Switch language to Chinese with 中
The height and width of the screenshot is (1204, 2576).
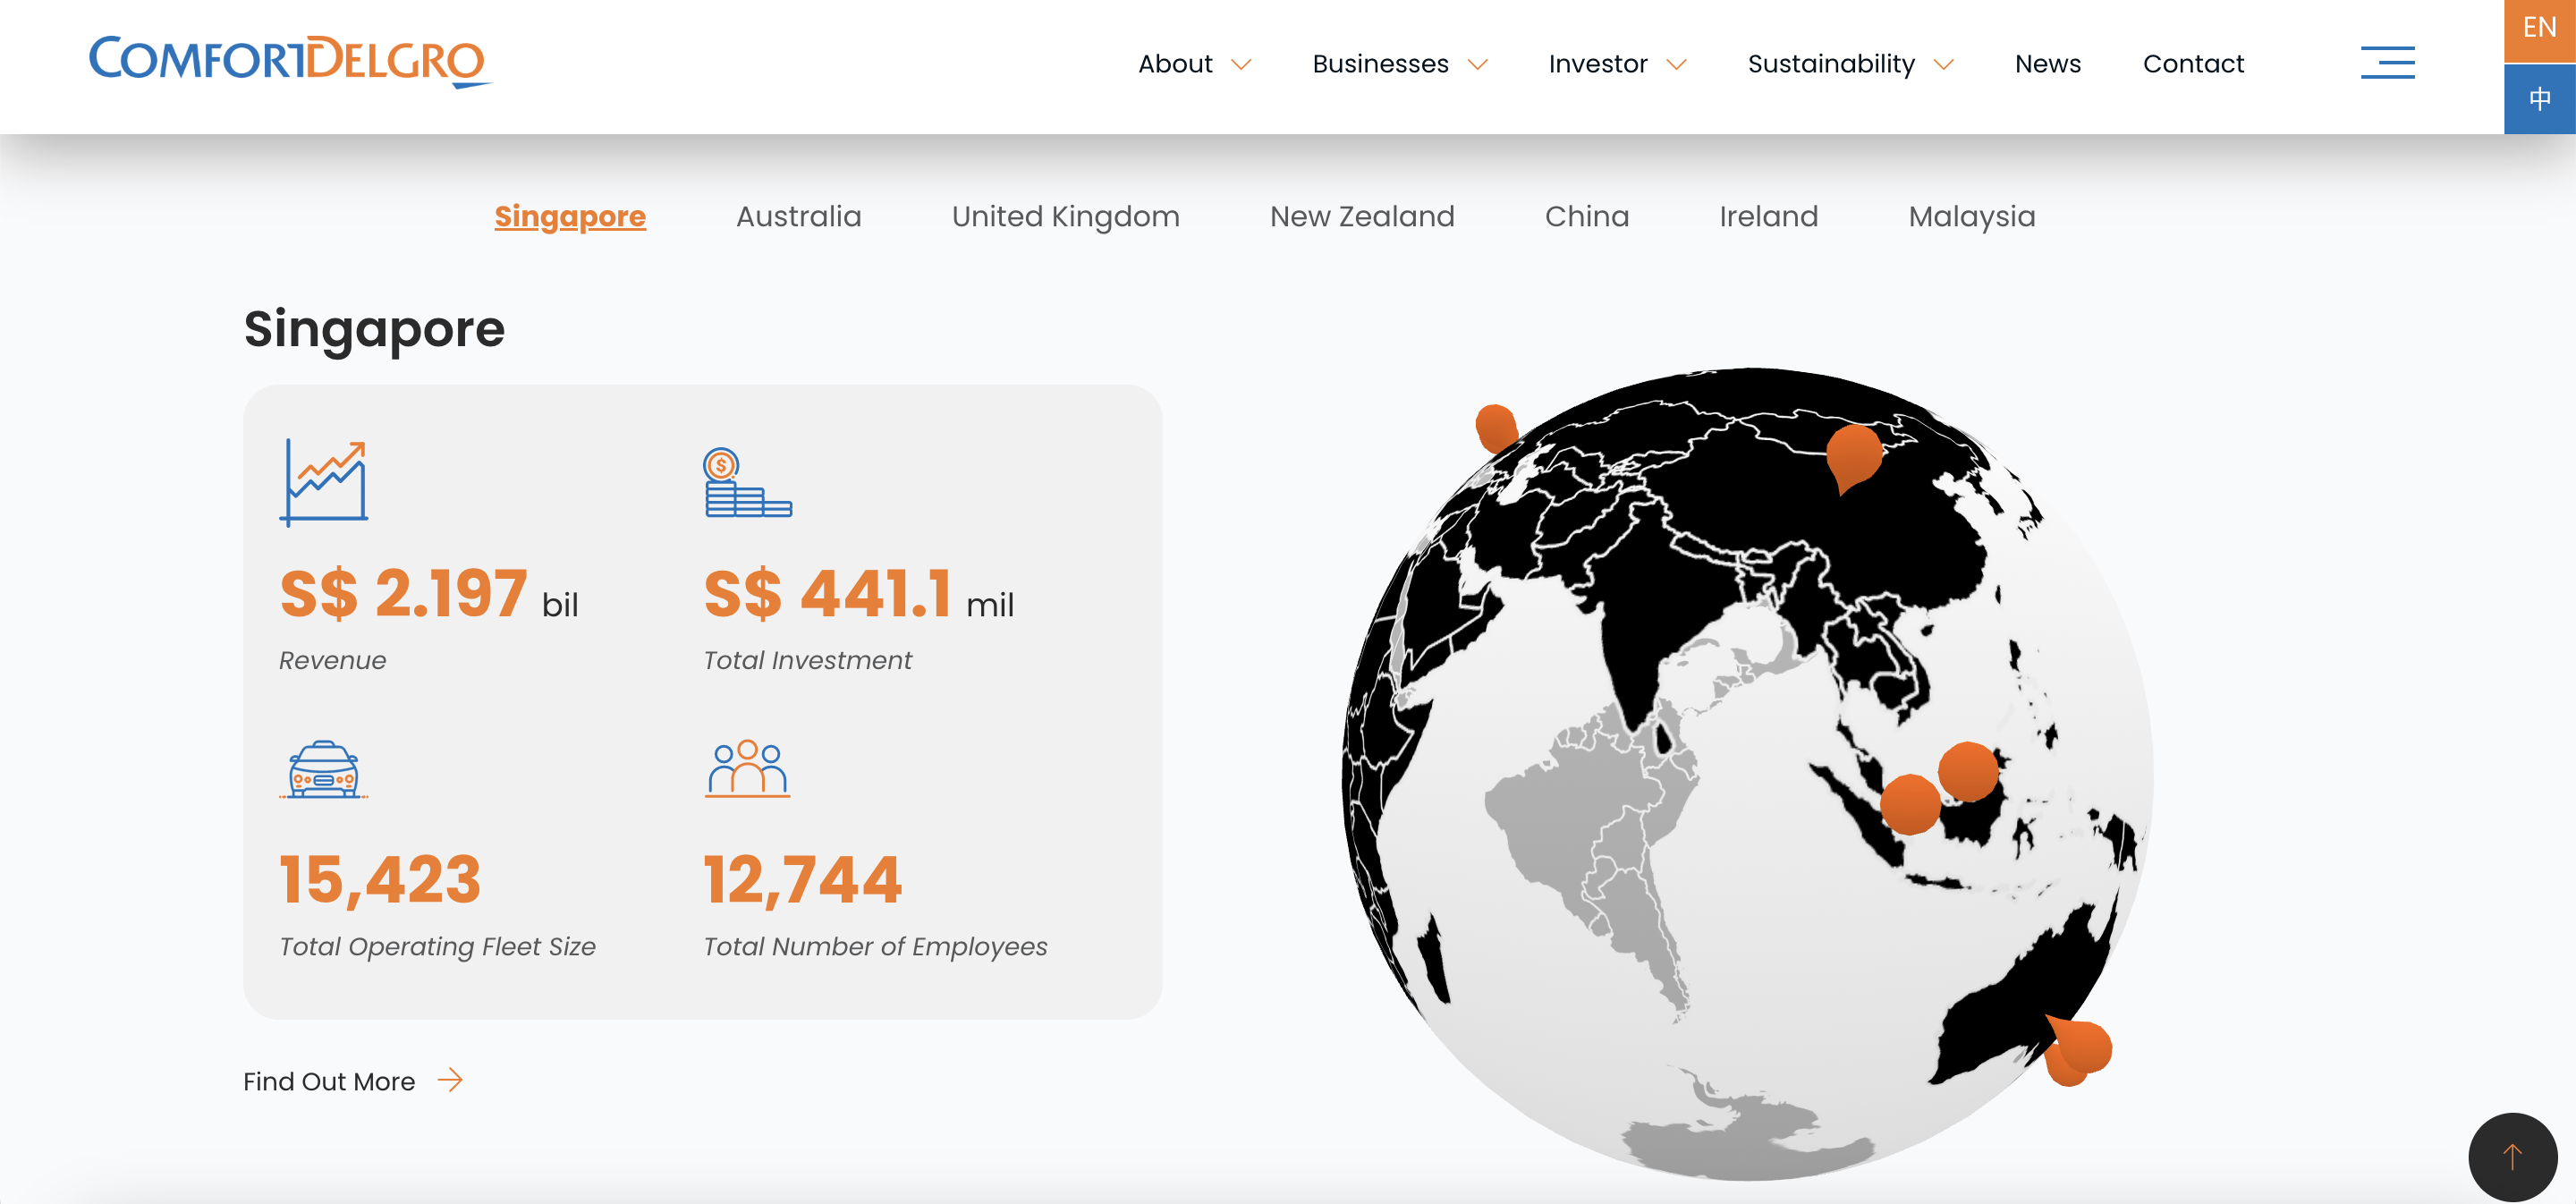coord(2539,99)
